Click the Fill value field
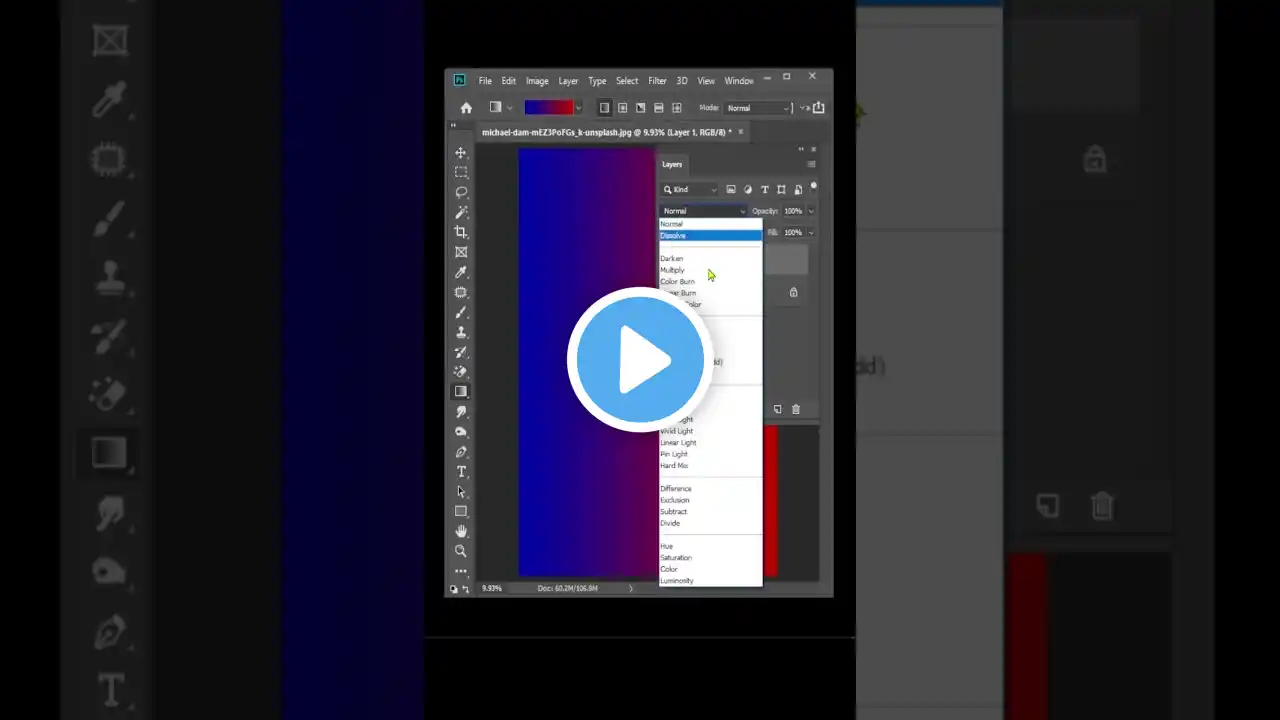The image size is (1280, 720). [x=793, y=232]
